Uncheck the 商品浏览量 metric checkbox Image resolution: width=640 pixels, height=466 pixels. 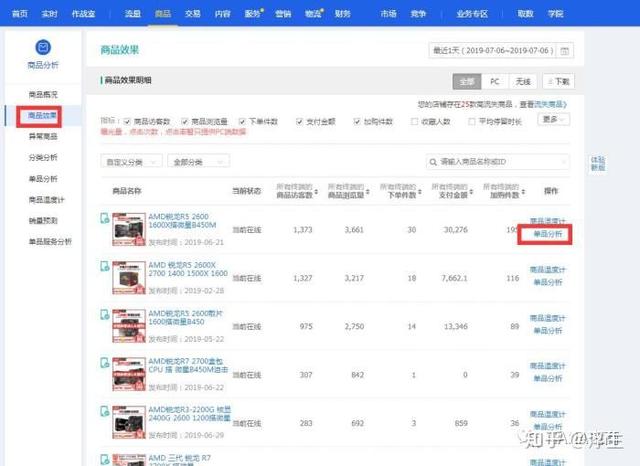click(x=184, y=122)
